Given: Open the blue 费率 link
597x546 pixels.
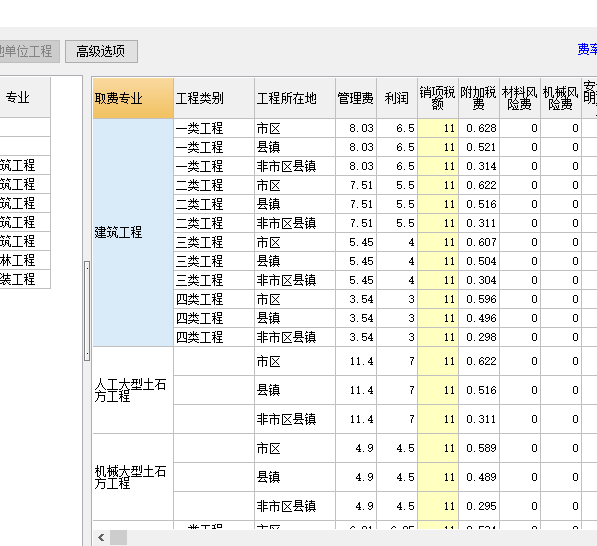Looking at the screenshot, I should 587,49.
